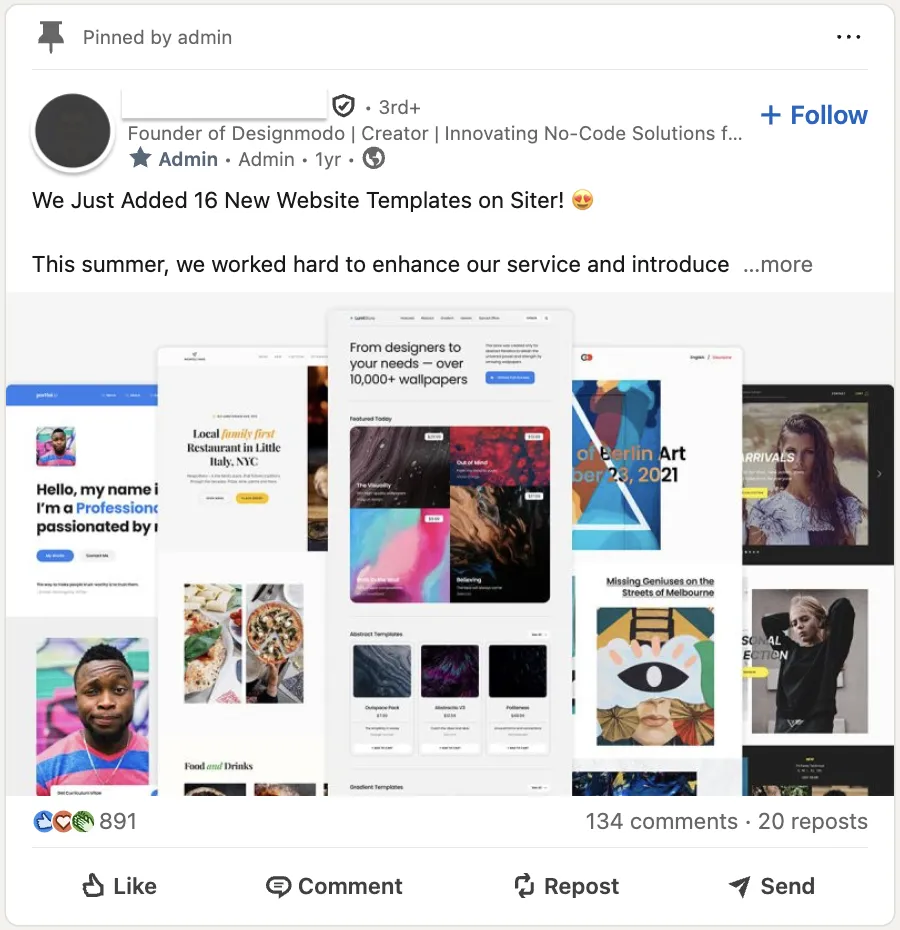900x930 pixels.
Task: Click the globe visibility icon
Action: coord(374,158)
